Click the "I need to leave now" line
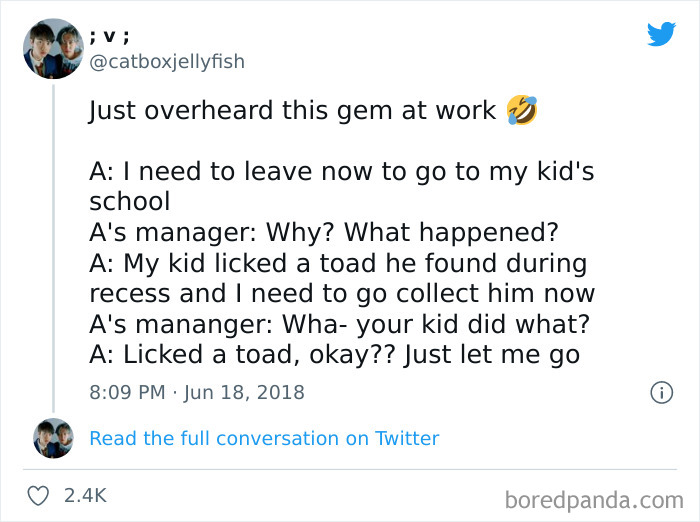Screen dimensions: 700x522 click(341, 172)
